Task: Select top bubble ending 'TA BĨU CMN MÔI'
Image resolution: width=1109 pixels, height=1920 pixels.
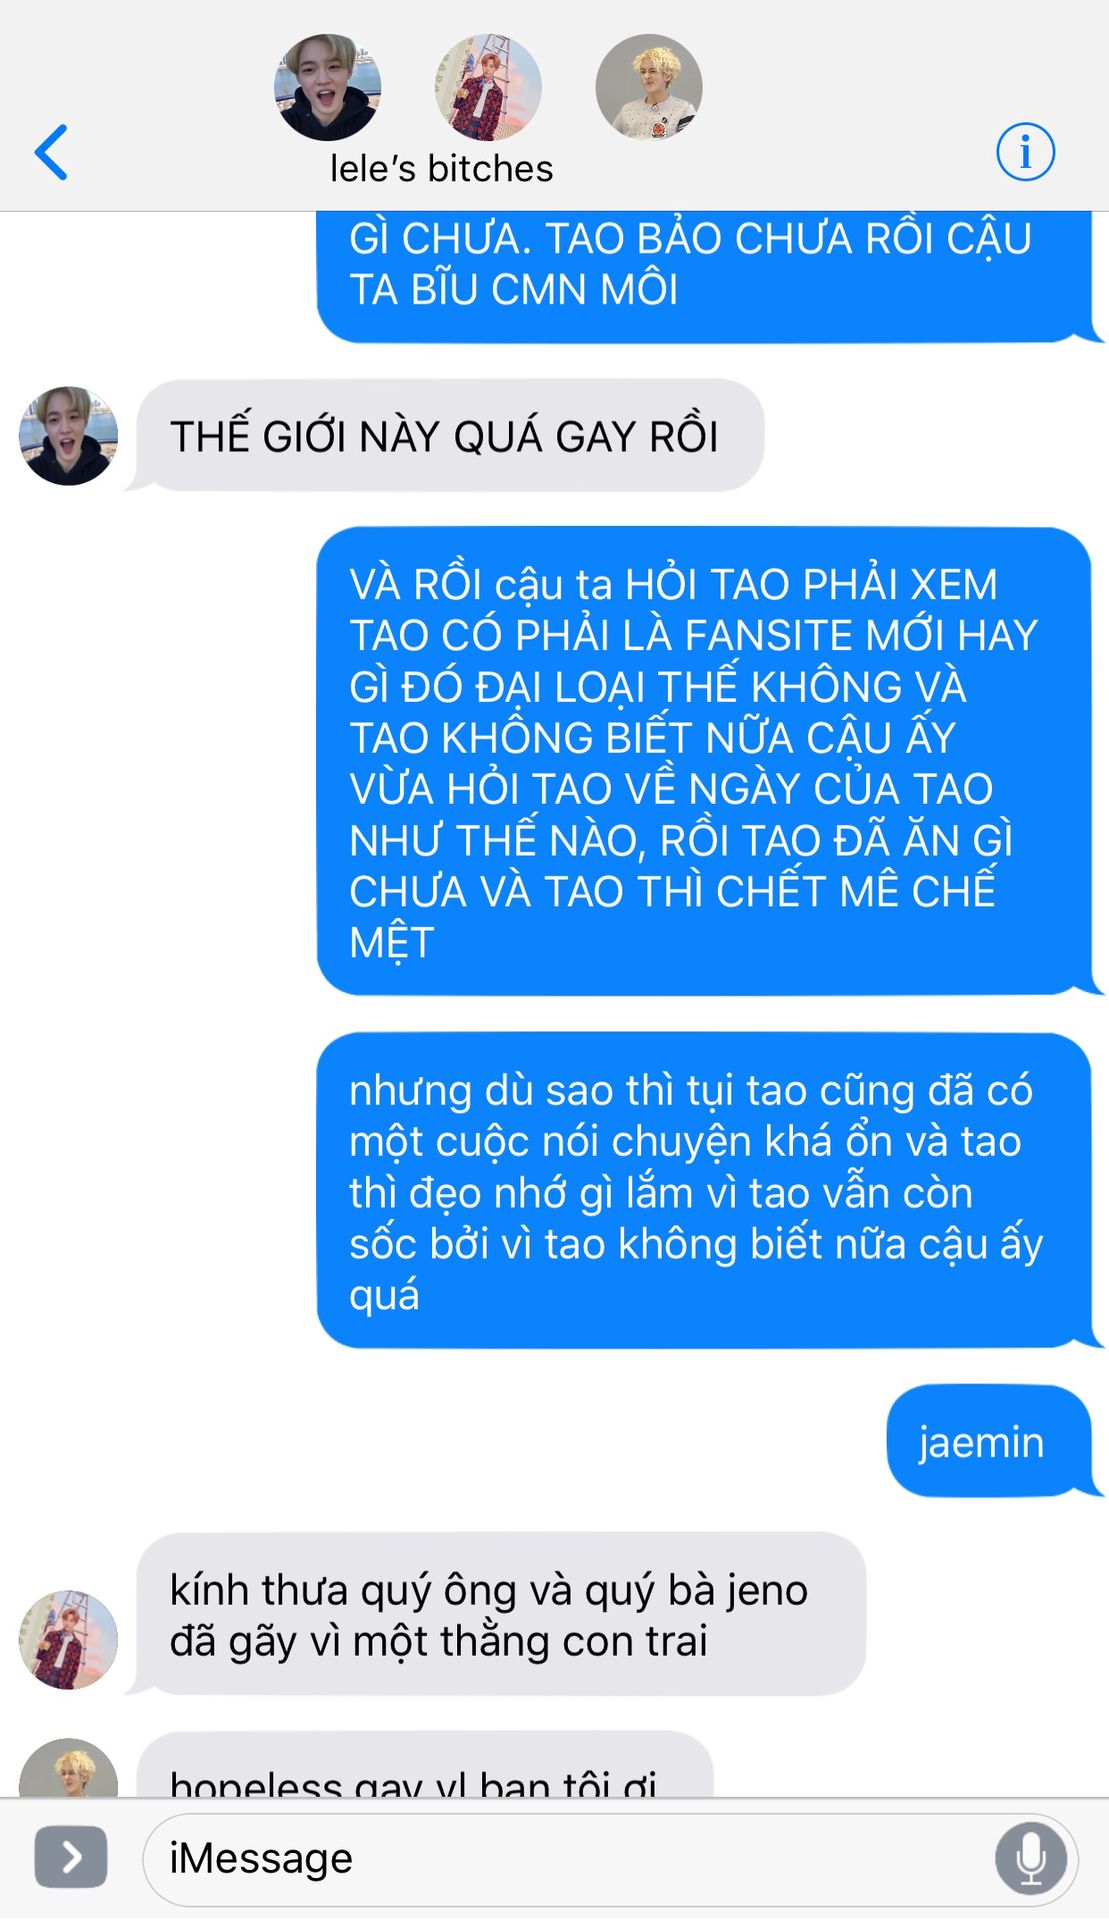Action: point(704,276)
